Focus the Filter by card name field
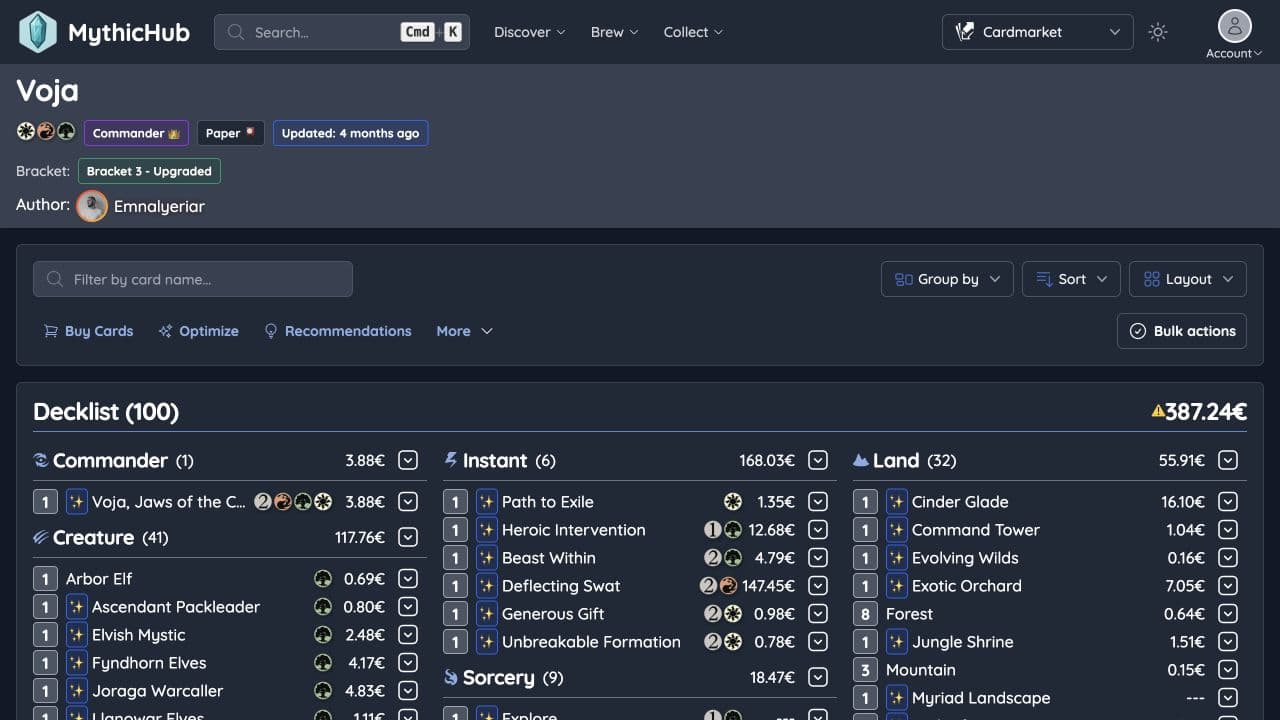Viewport: 1280px width, 720px height. pos(193,279)
